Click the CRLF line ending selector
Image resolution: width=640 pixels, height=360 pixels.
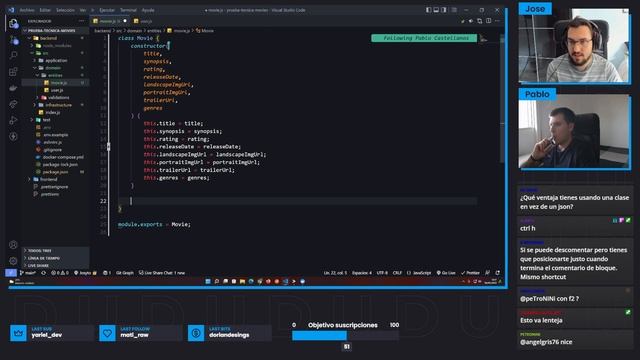point(397,273)
